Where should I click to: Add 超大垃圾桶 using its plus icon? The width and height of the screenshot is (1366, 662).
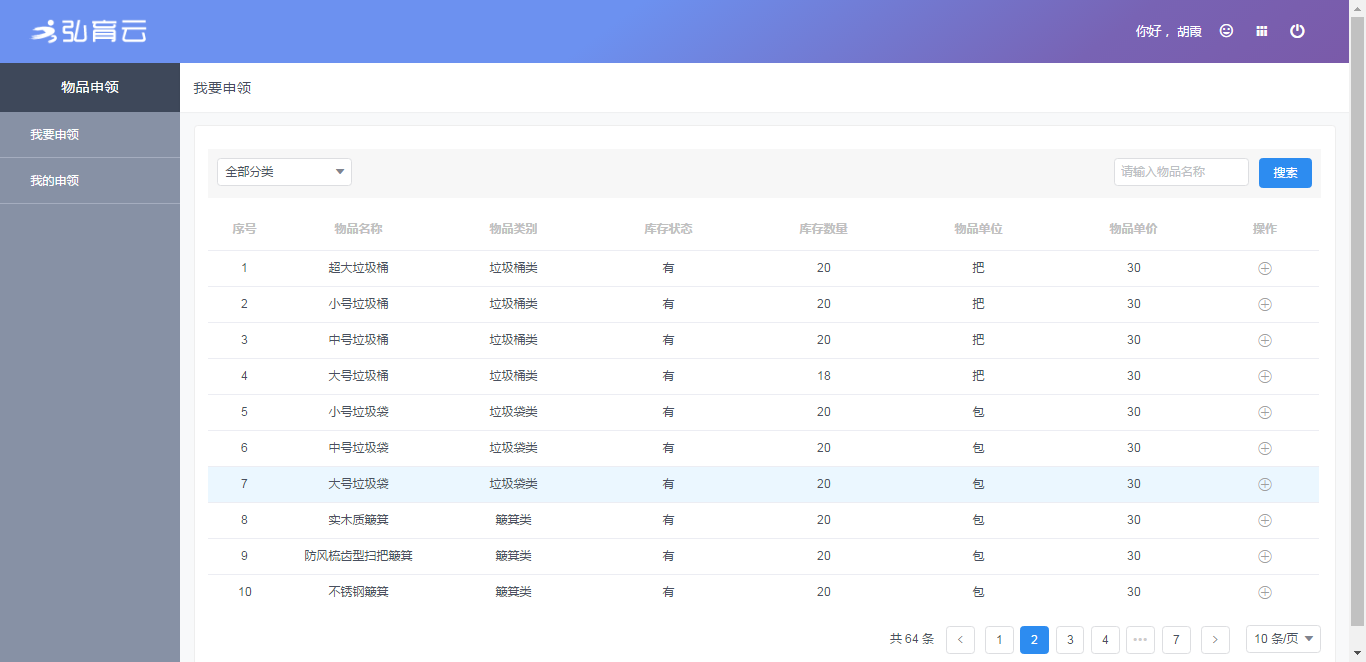(x=1264, y=268)
